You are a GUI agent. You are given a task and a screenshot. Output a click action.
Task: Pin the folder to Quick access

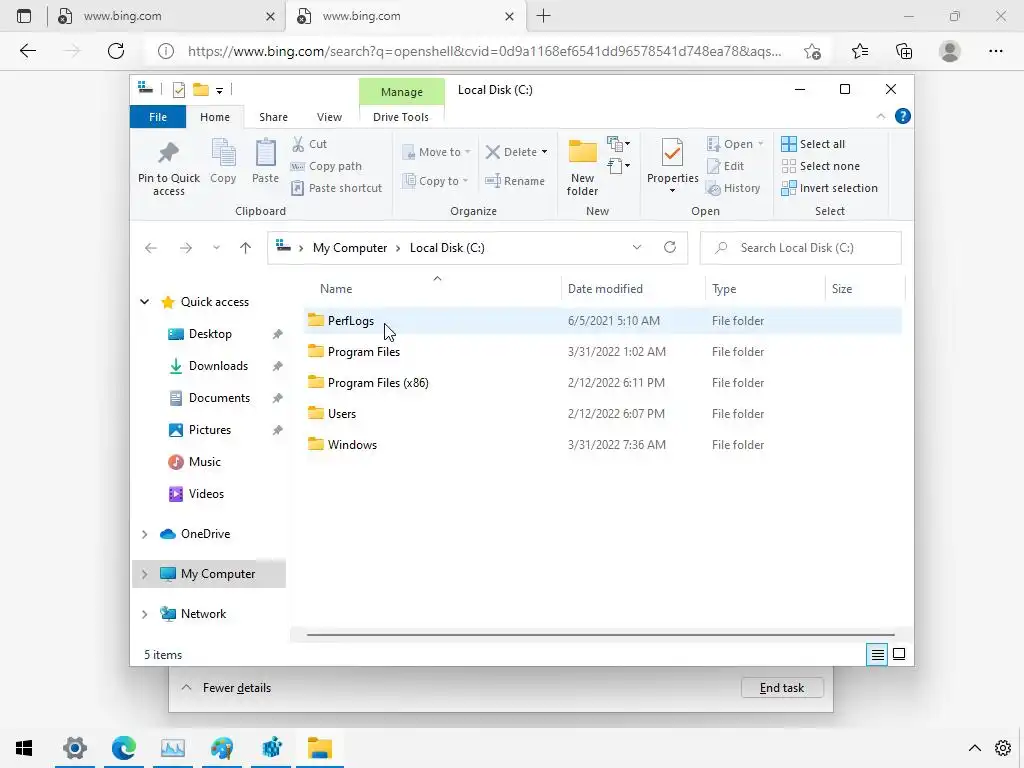click(x=168, y=168)
